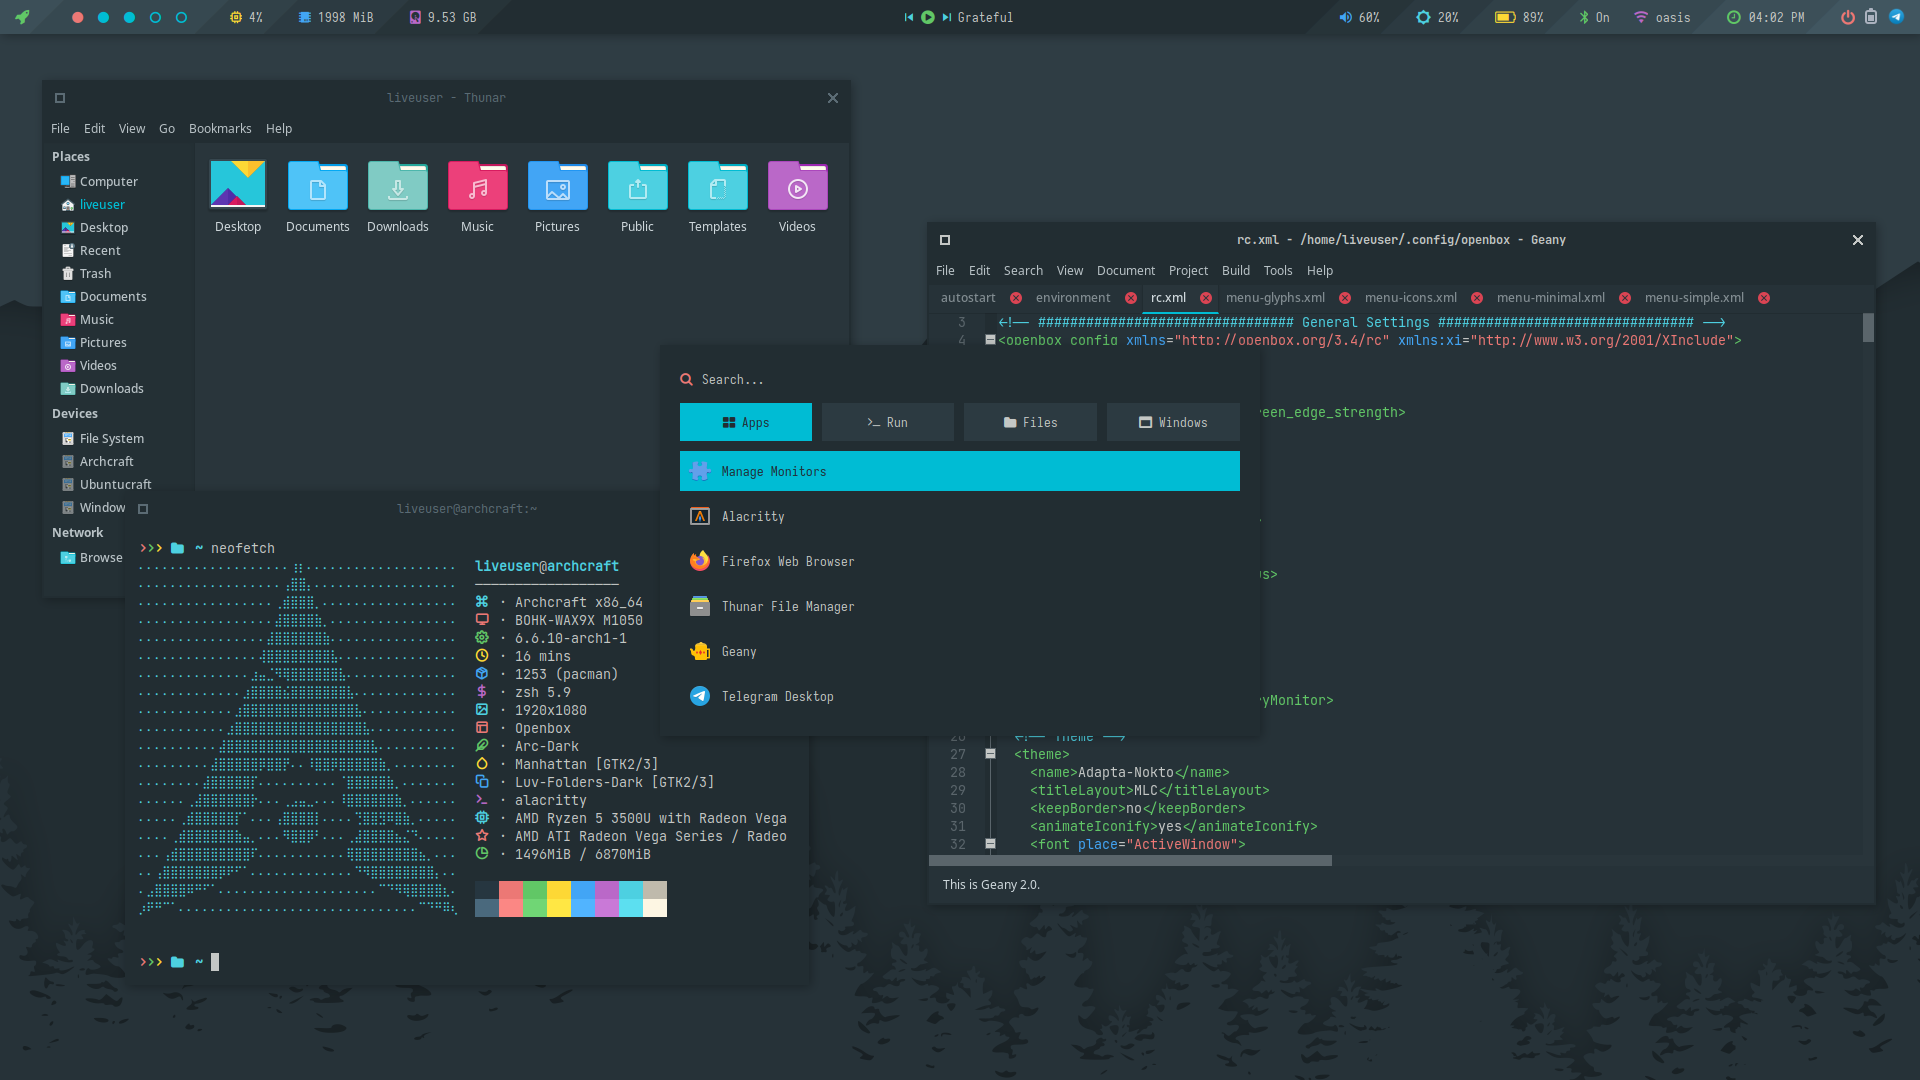
Task: Open the Telegram tray icon
Action: point(1896,17)
